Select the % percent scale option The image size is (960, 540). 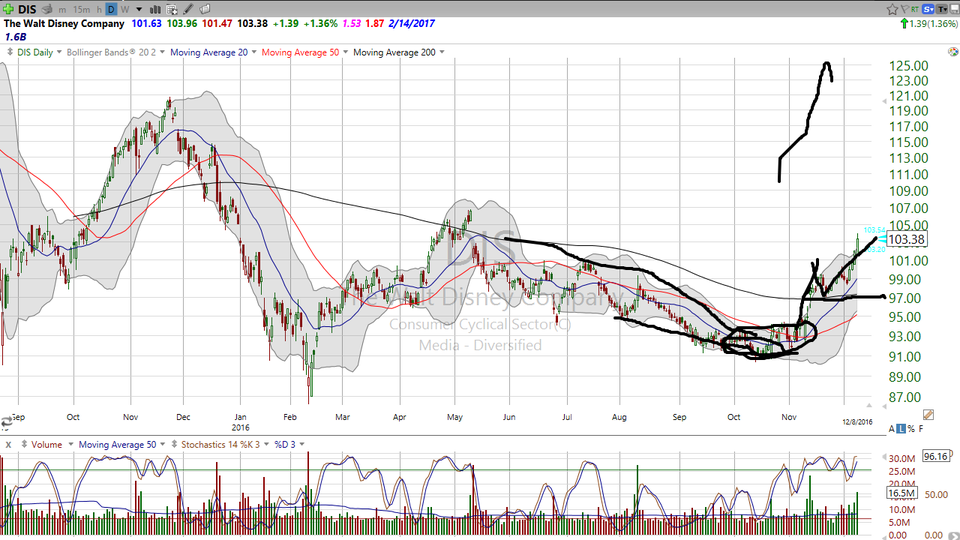point(911,429)
